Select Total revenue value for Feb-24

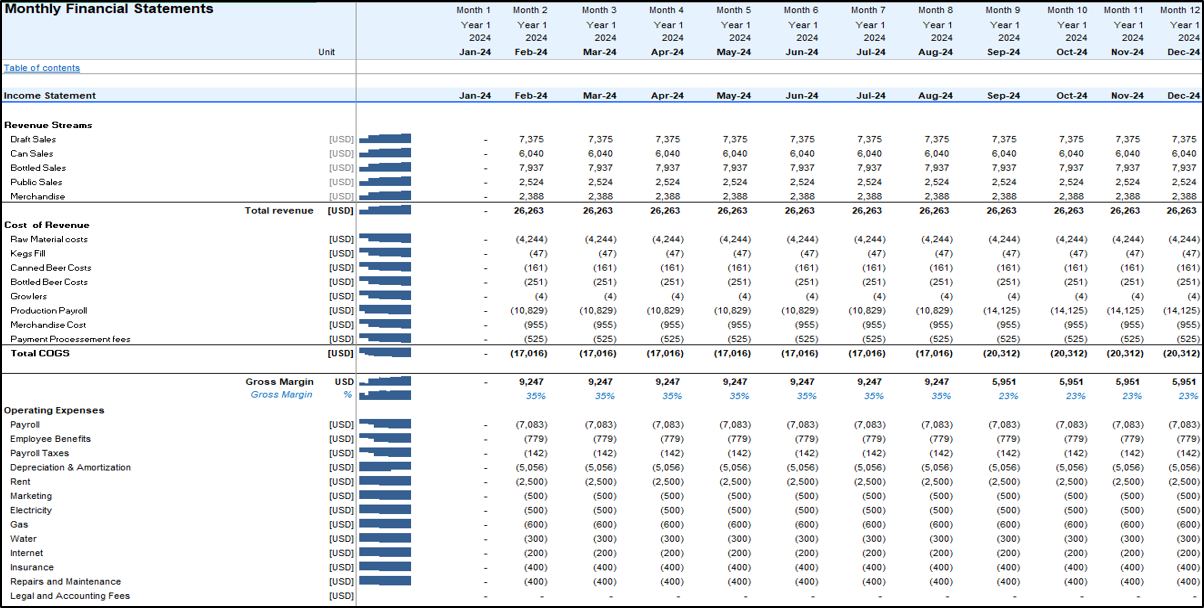coord(532,211)
